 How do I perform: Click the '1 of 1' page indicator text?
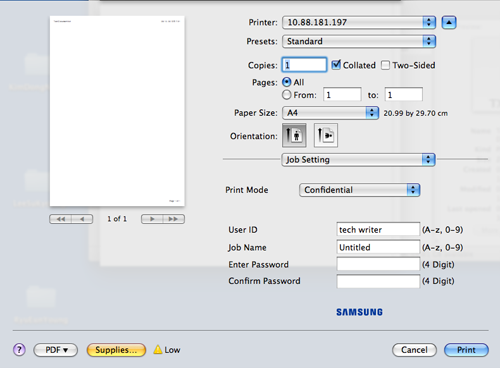(x=117, y=219)
